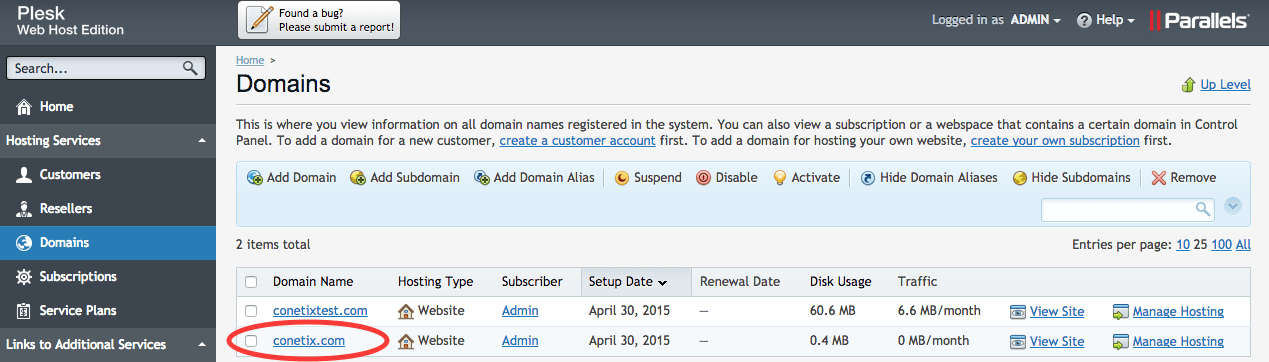Click the Up Level arrow icon

[x=1189, y=85]
